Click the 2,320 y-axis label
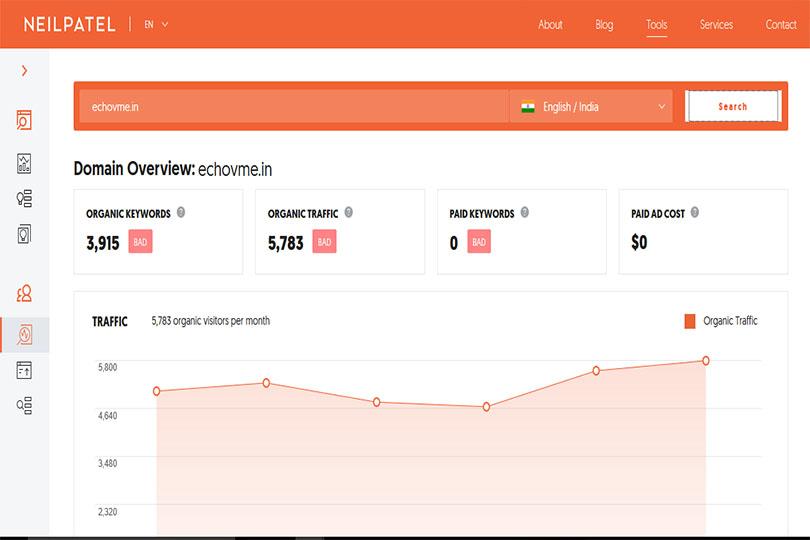 coord(107,512)
